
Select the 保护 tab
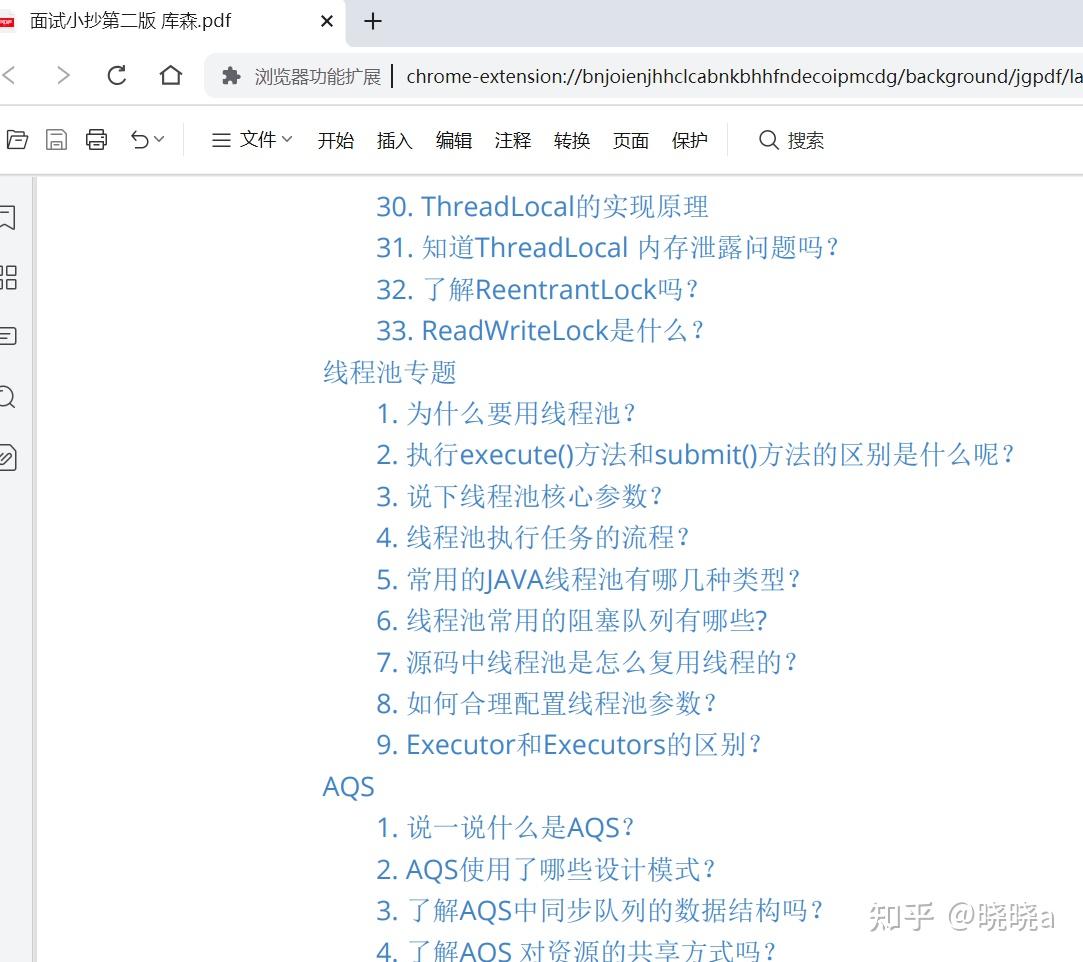pos(689,140)
